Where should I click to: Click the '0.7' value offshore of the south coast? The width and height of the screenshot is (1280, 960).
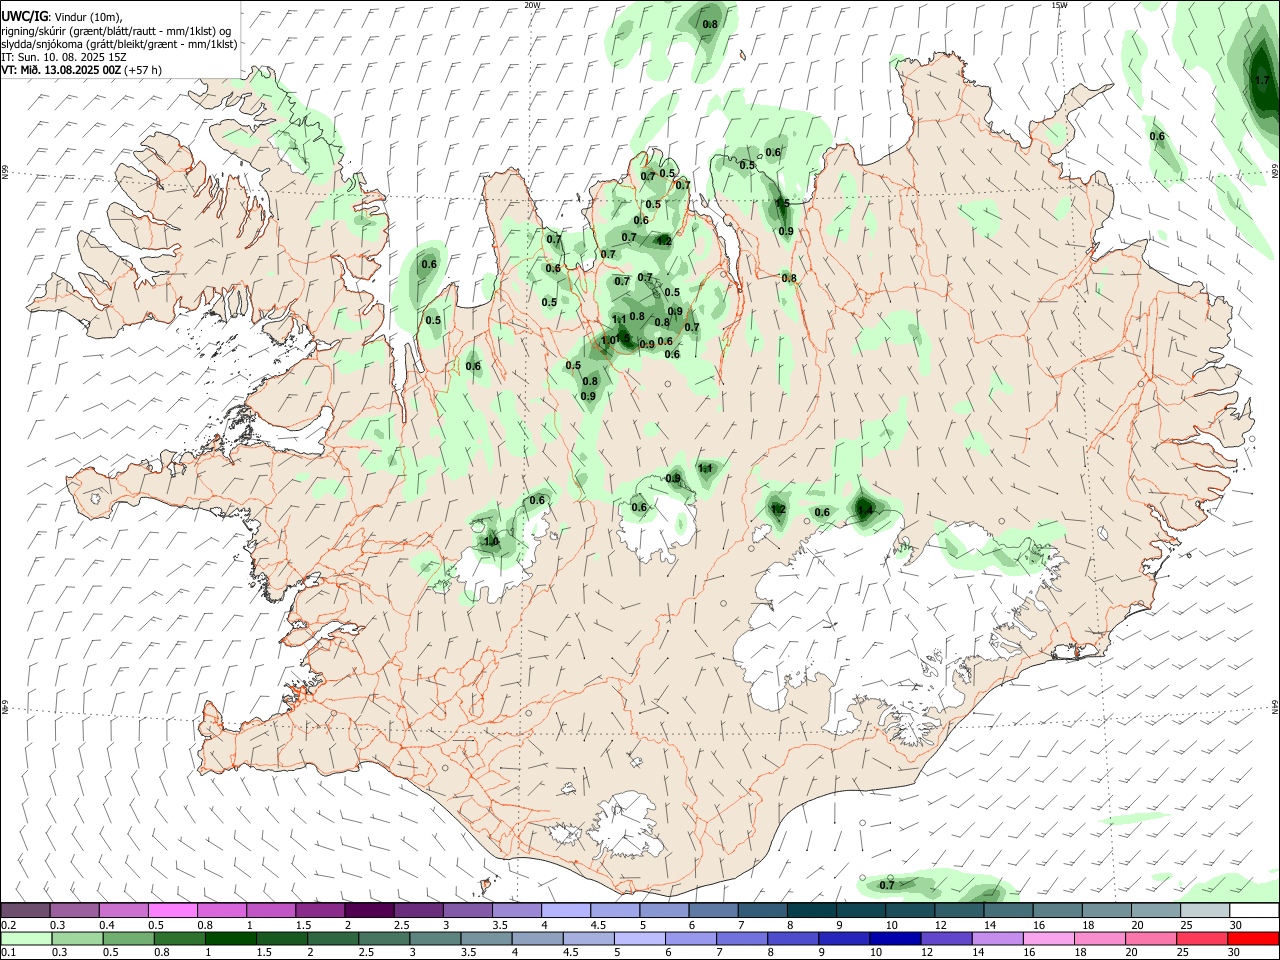[x=887, y=885]
